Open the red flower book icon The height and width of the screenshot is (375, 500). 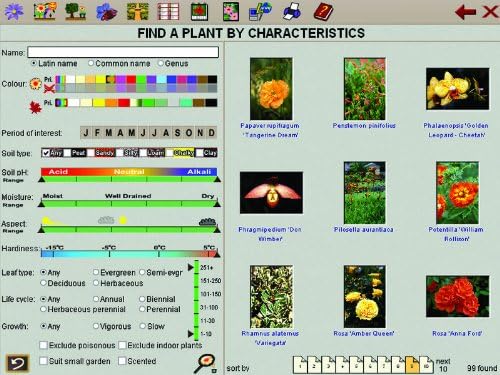[199, 12]
